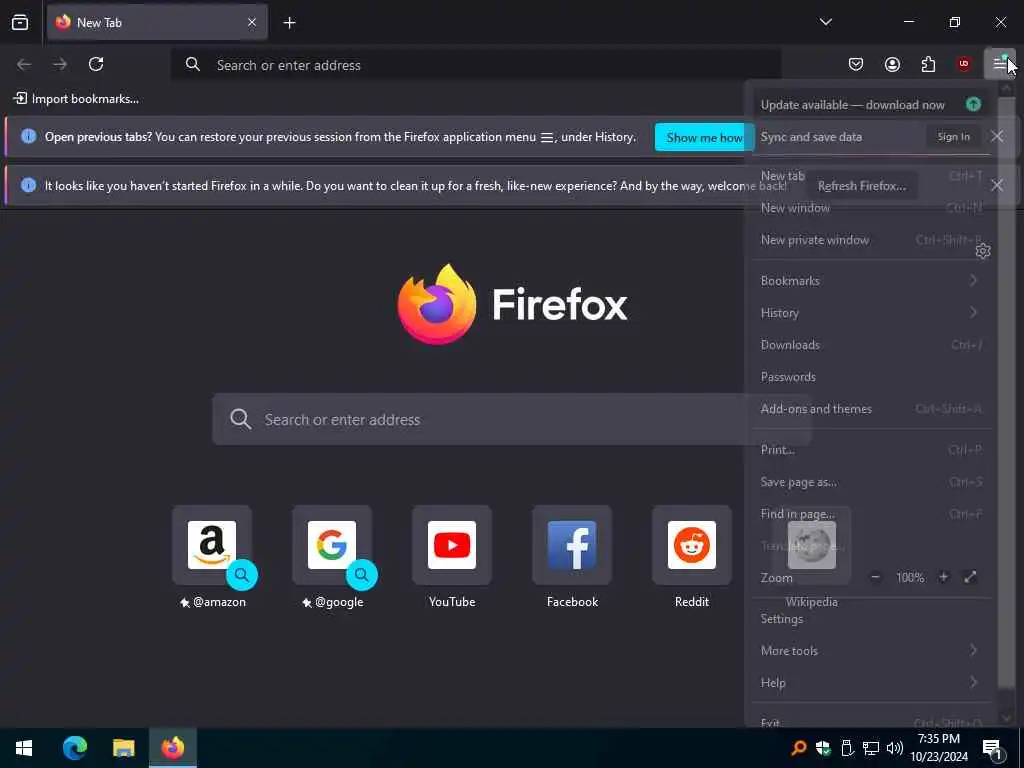The width and height of the screenshot is (1024, 768).
Task: Click the toolbar address bar field
Action: [476, 65]
